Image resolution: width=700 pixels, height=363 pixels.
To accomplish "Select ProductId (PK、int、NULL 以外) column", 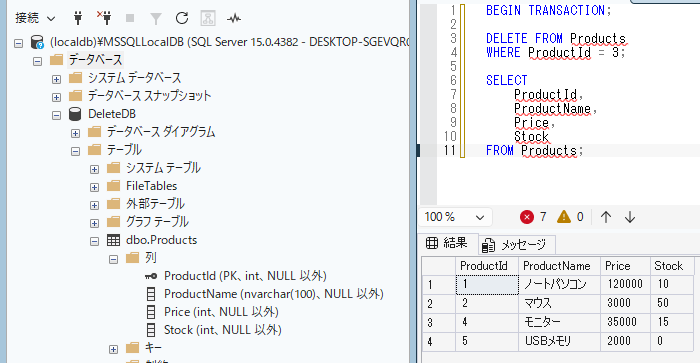I will tap(245, 276).
